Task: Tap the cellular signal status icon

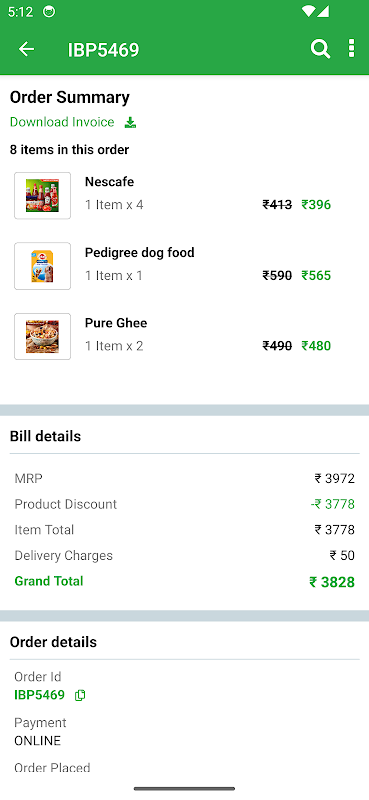Action: pos(323,11)
